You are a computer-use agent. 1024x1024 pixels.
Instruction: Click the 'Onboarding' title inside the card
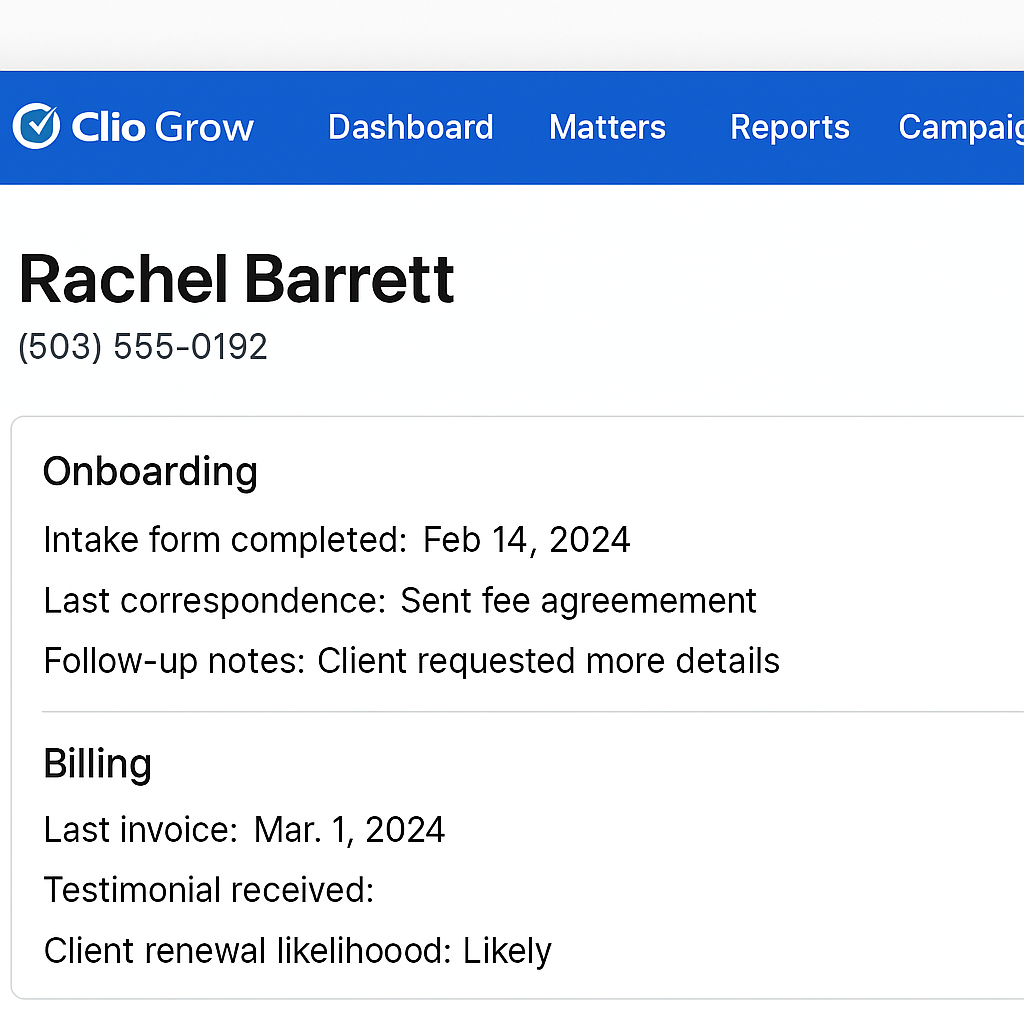tap(150, 470)
